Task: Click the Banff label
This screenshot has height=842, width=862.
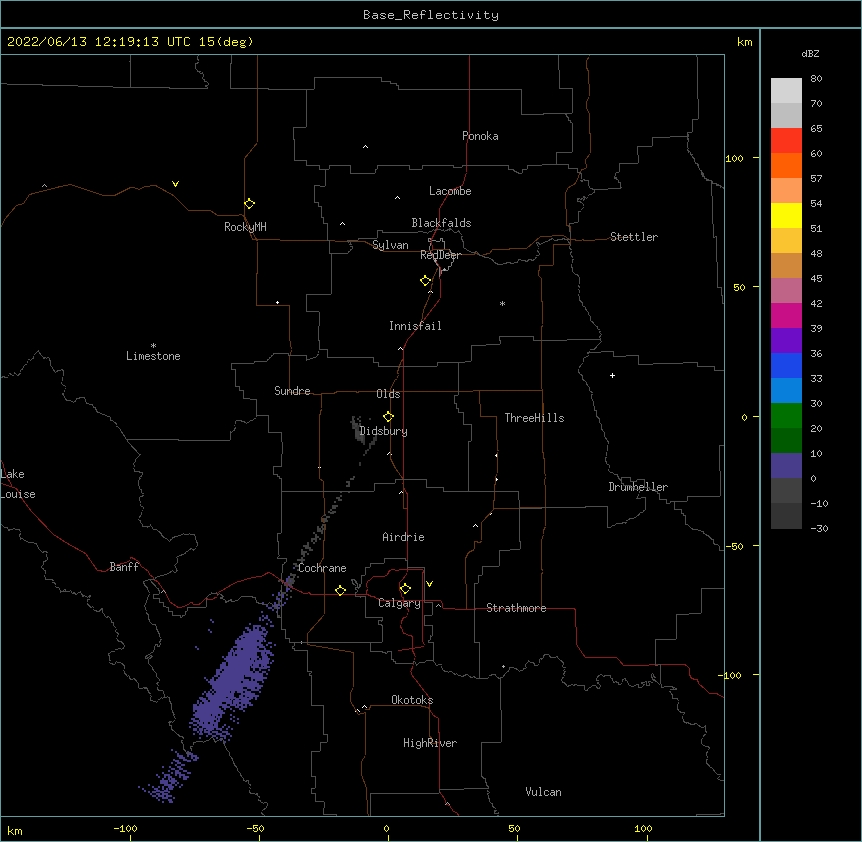Action: 124,567
